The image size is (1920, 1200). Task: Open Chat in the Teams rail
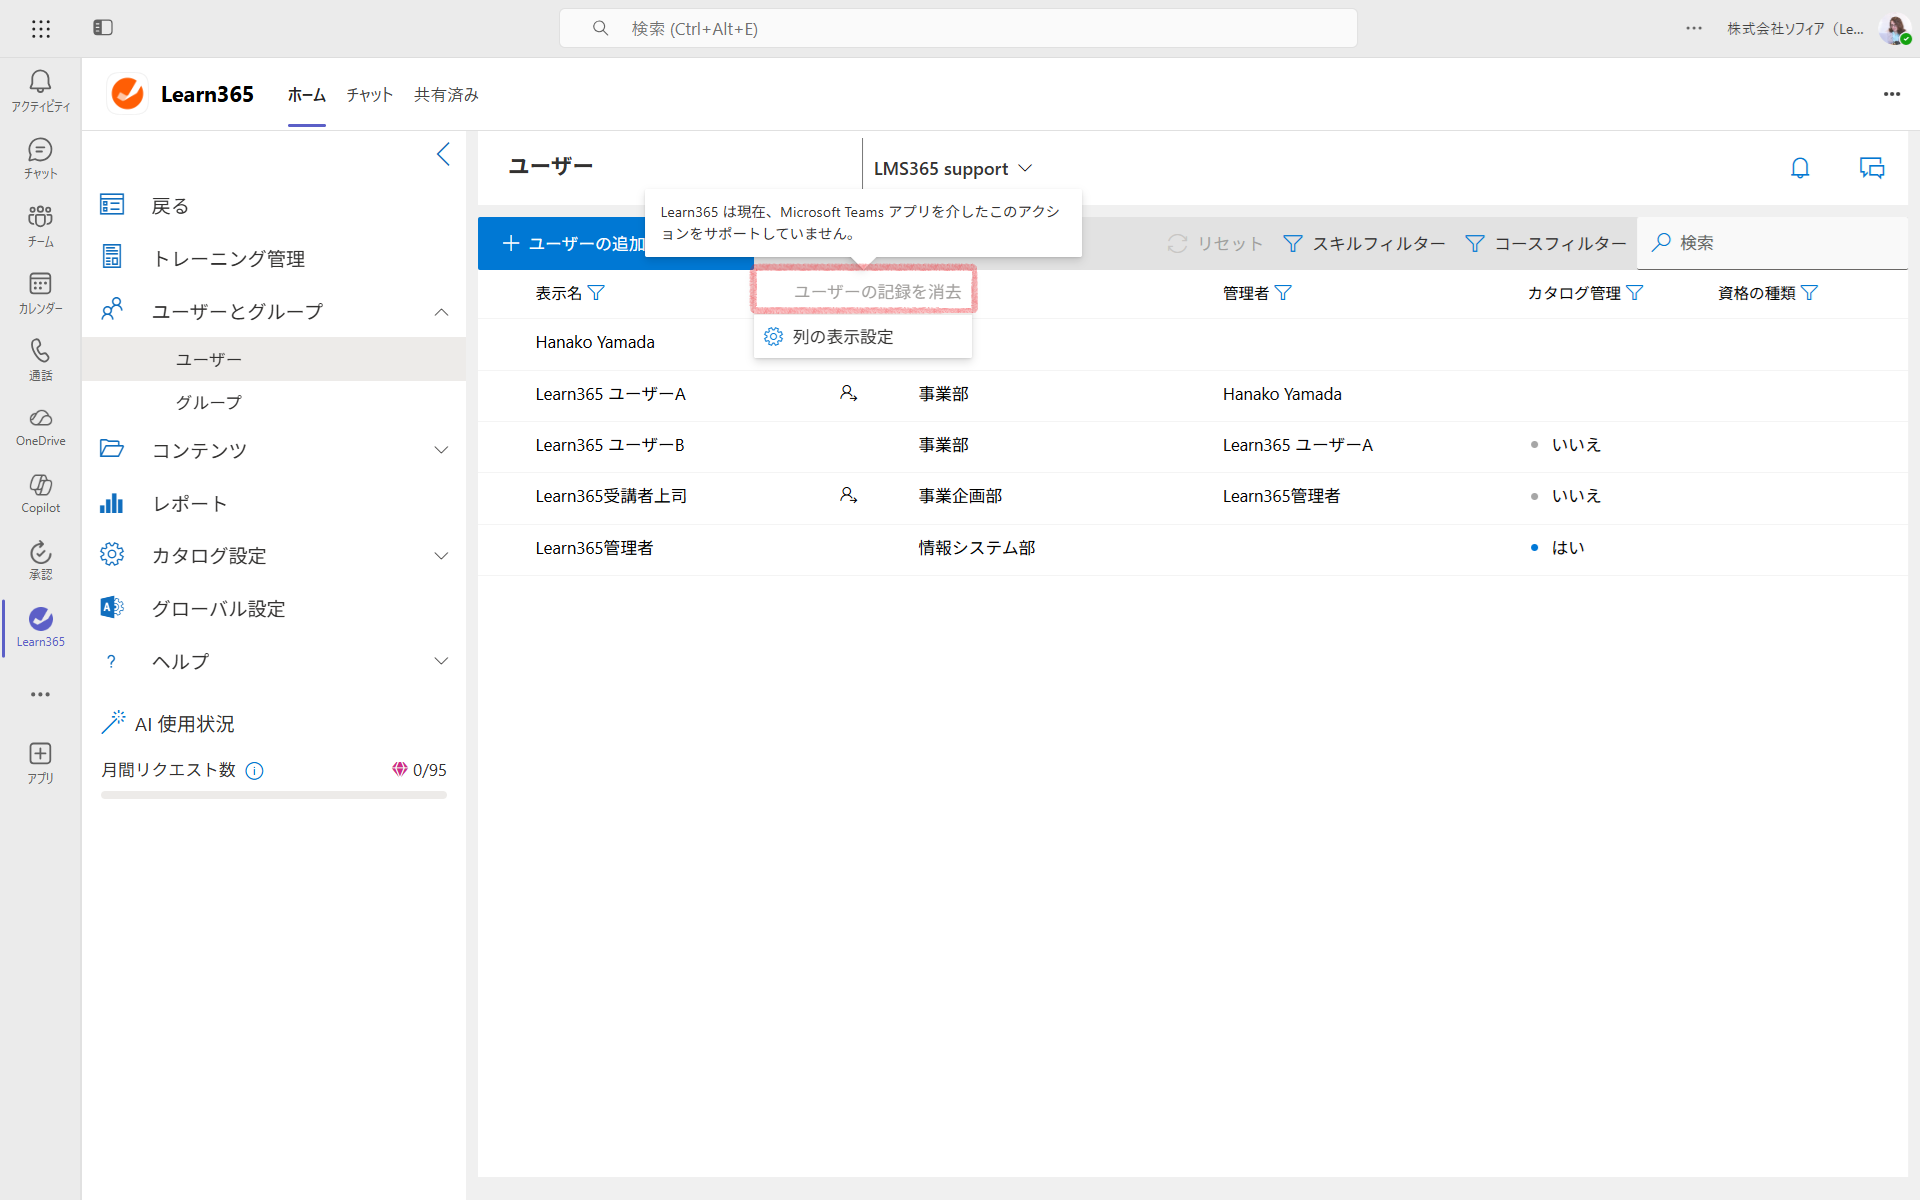(41, 159)
